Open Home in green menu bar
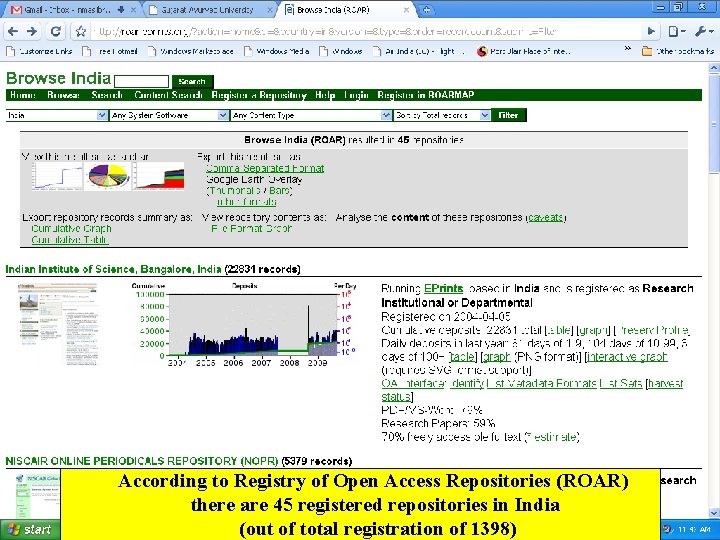The height and width of the screenshot is (540, 720). point(22,95)
